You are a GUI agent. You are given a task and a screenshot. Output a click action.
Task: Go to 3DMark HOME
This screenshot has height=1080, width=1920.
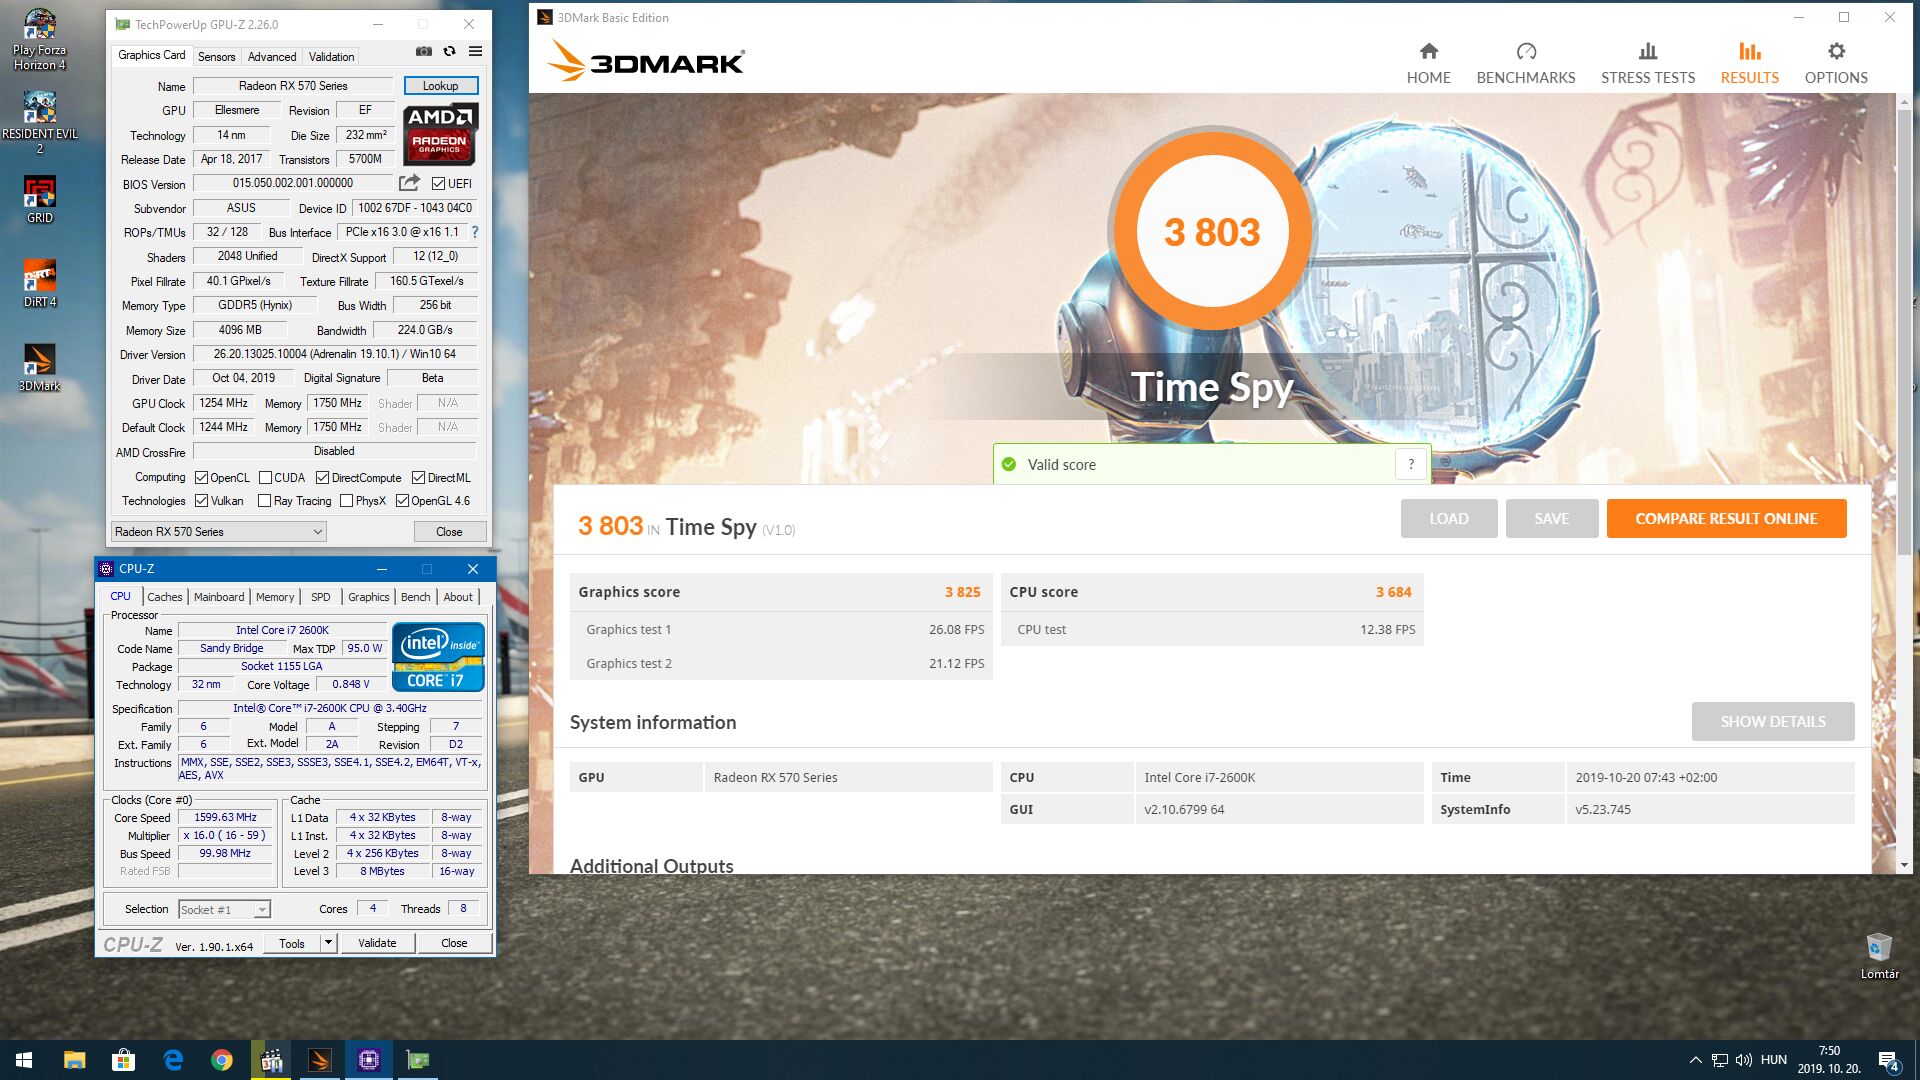click(x=1428, y=63)
